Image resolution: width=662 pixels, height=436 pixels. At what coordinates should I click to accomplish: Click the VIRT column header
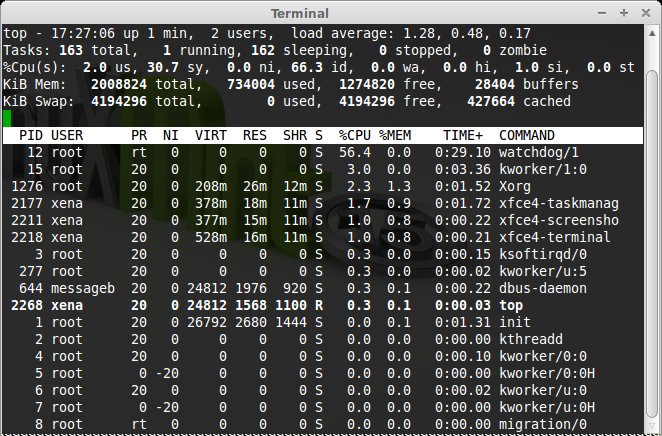tap(211, 135)
